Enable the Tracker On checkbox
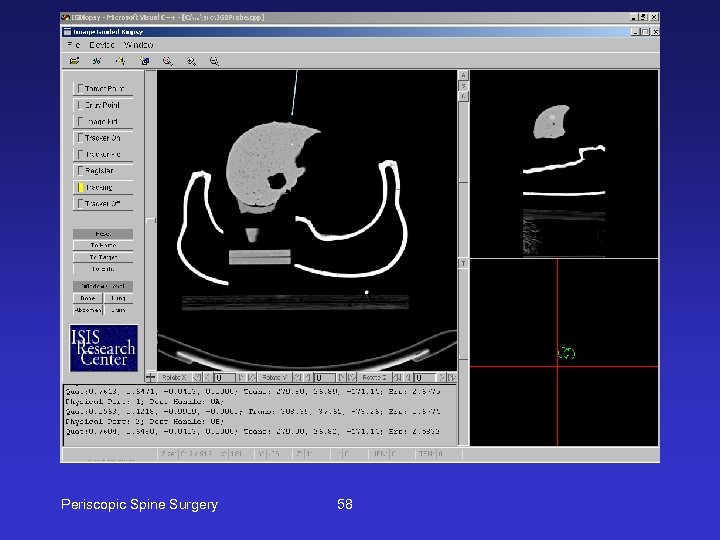720x540 pixels. [x=79, y=137]
